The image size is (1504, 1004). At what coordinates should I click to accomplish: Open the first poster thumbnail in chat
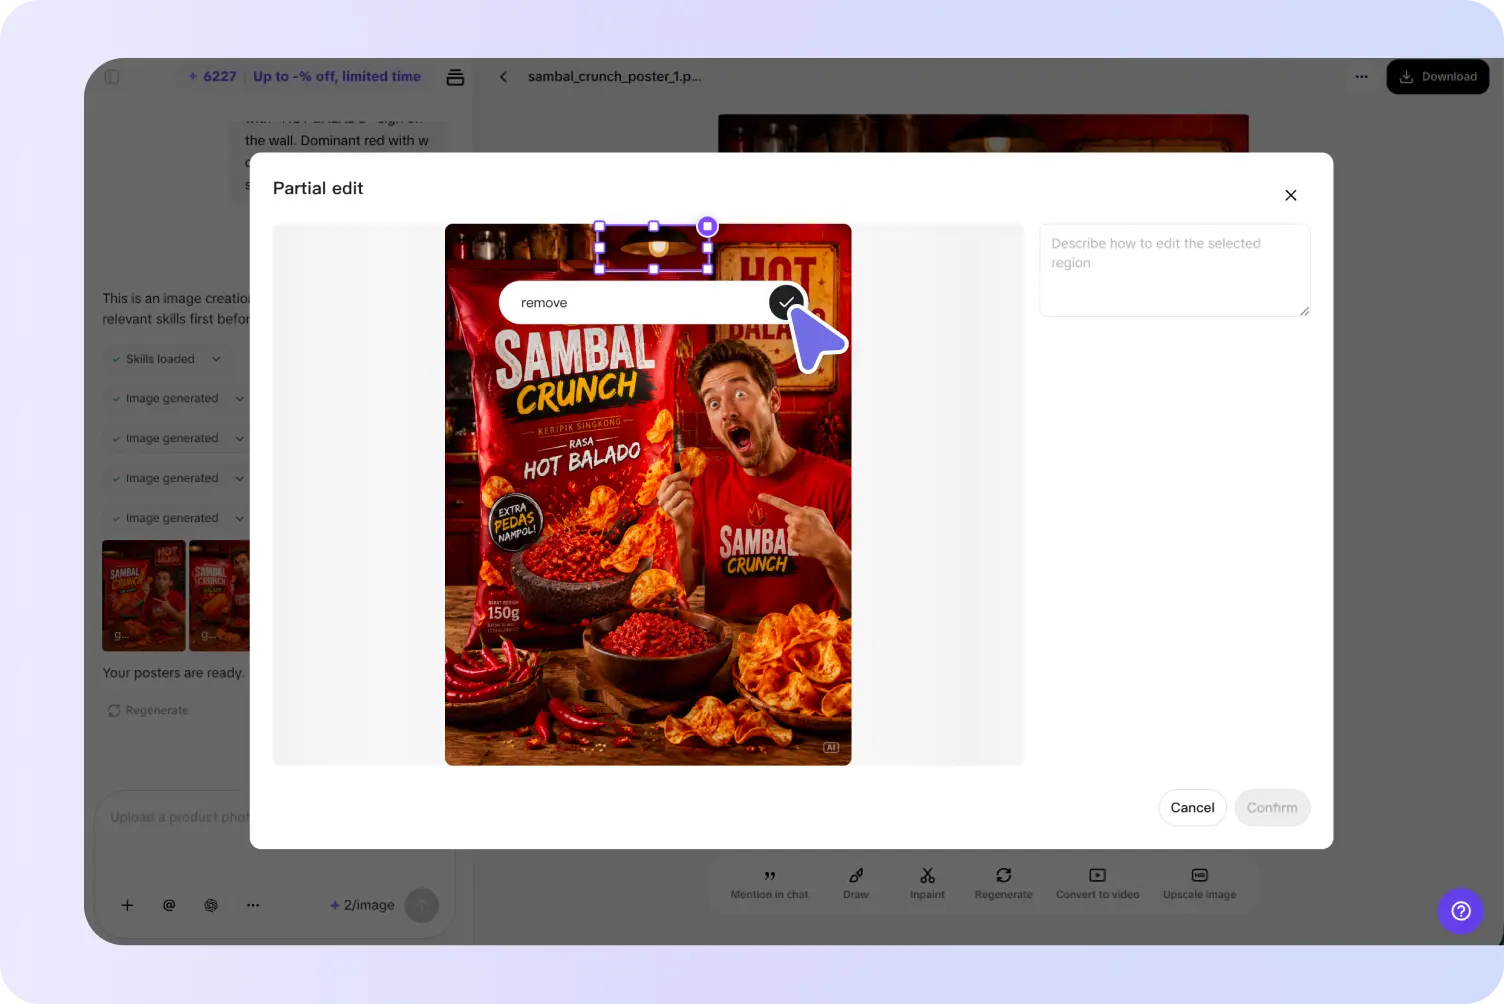[144, 596]
